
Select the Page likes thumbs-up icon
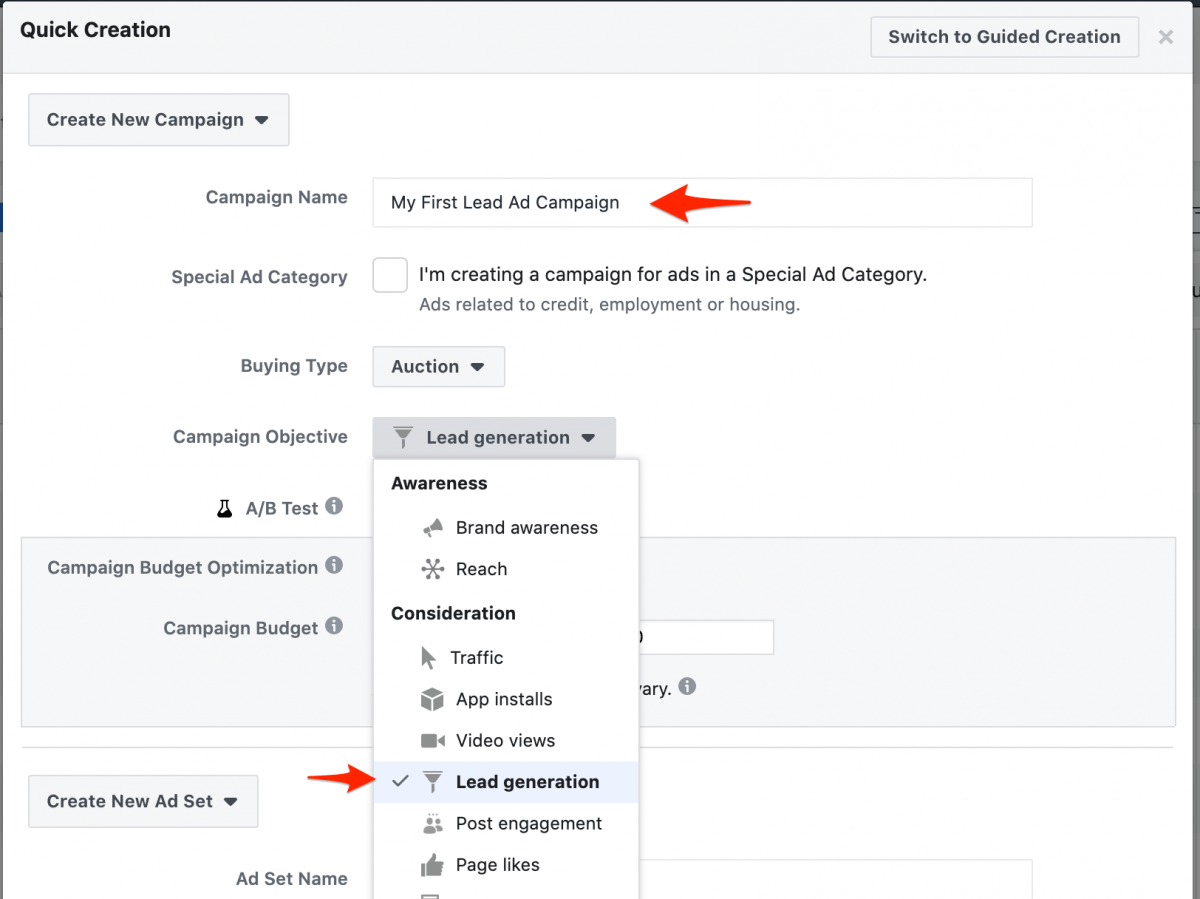tap(432, 864)
